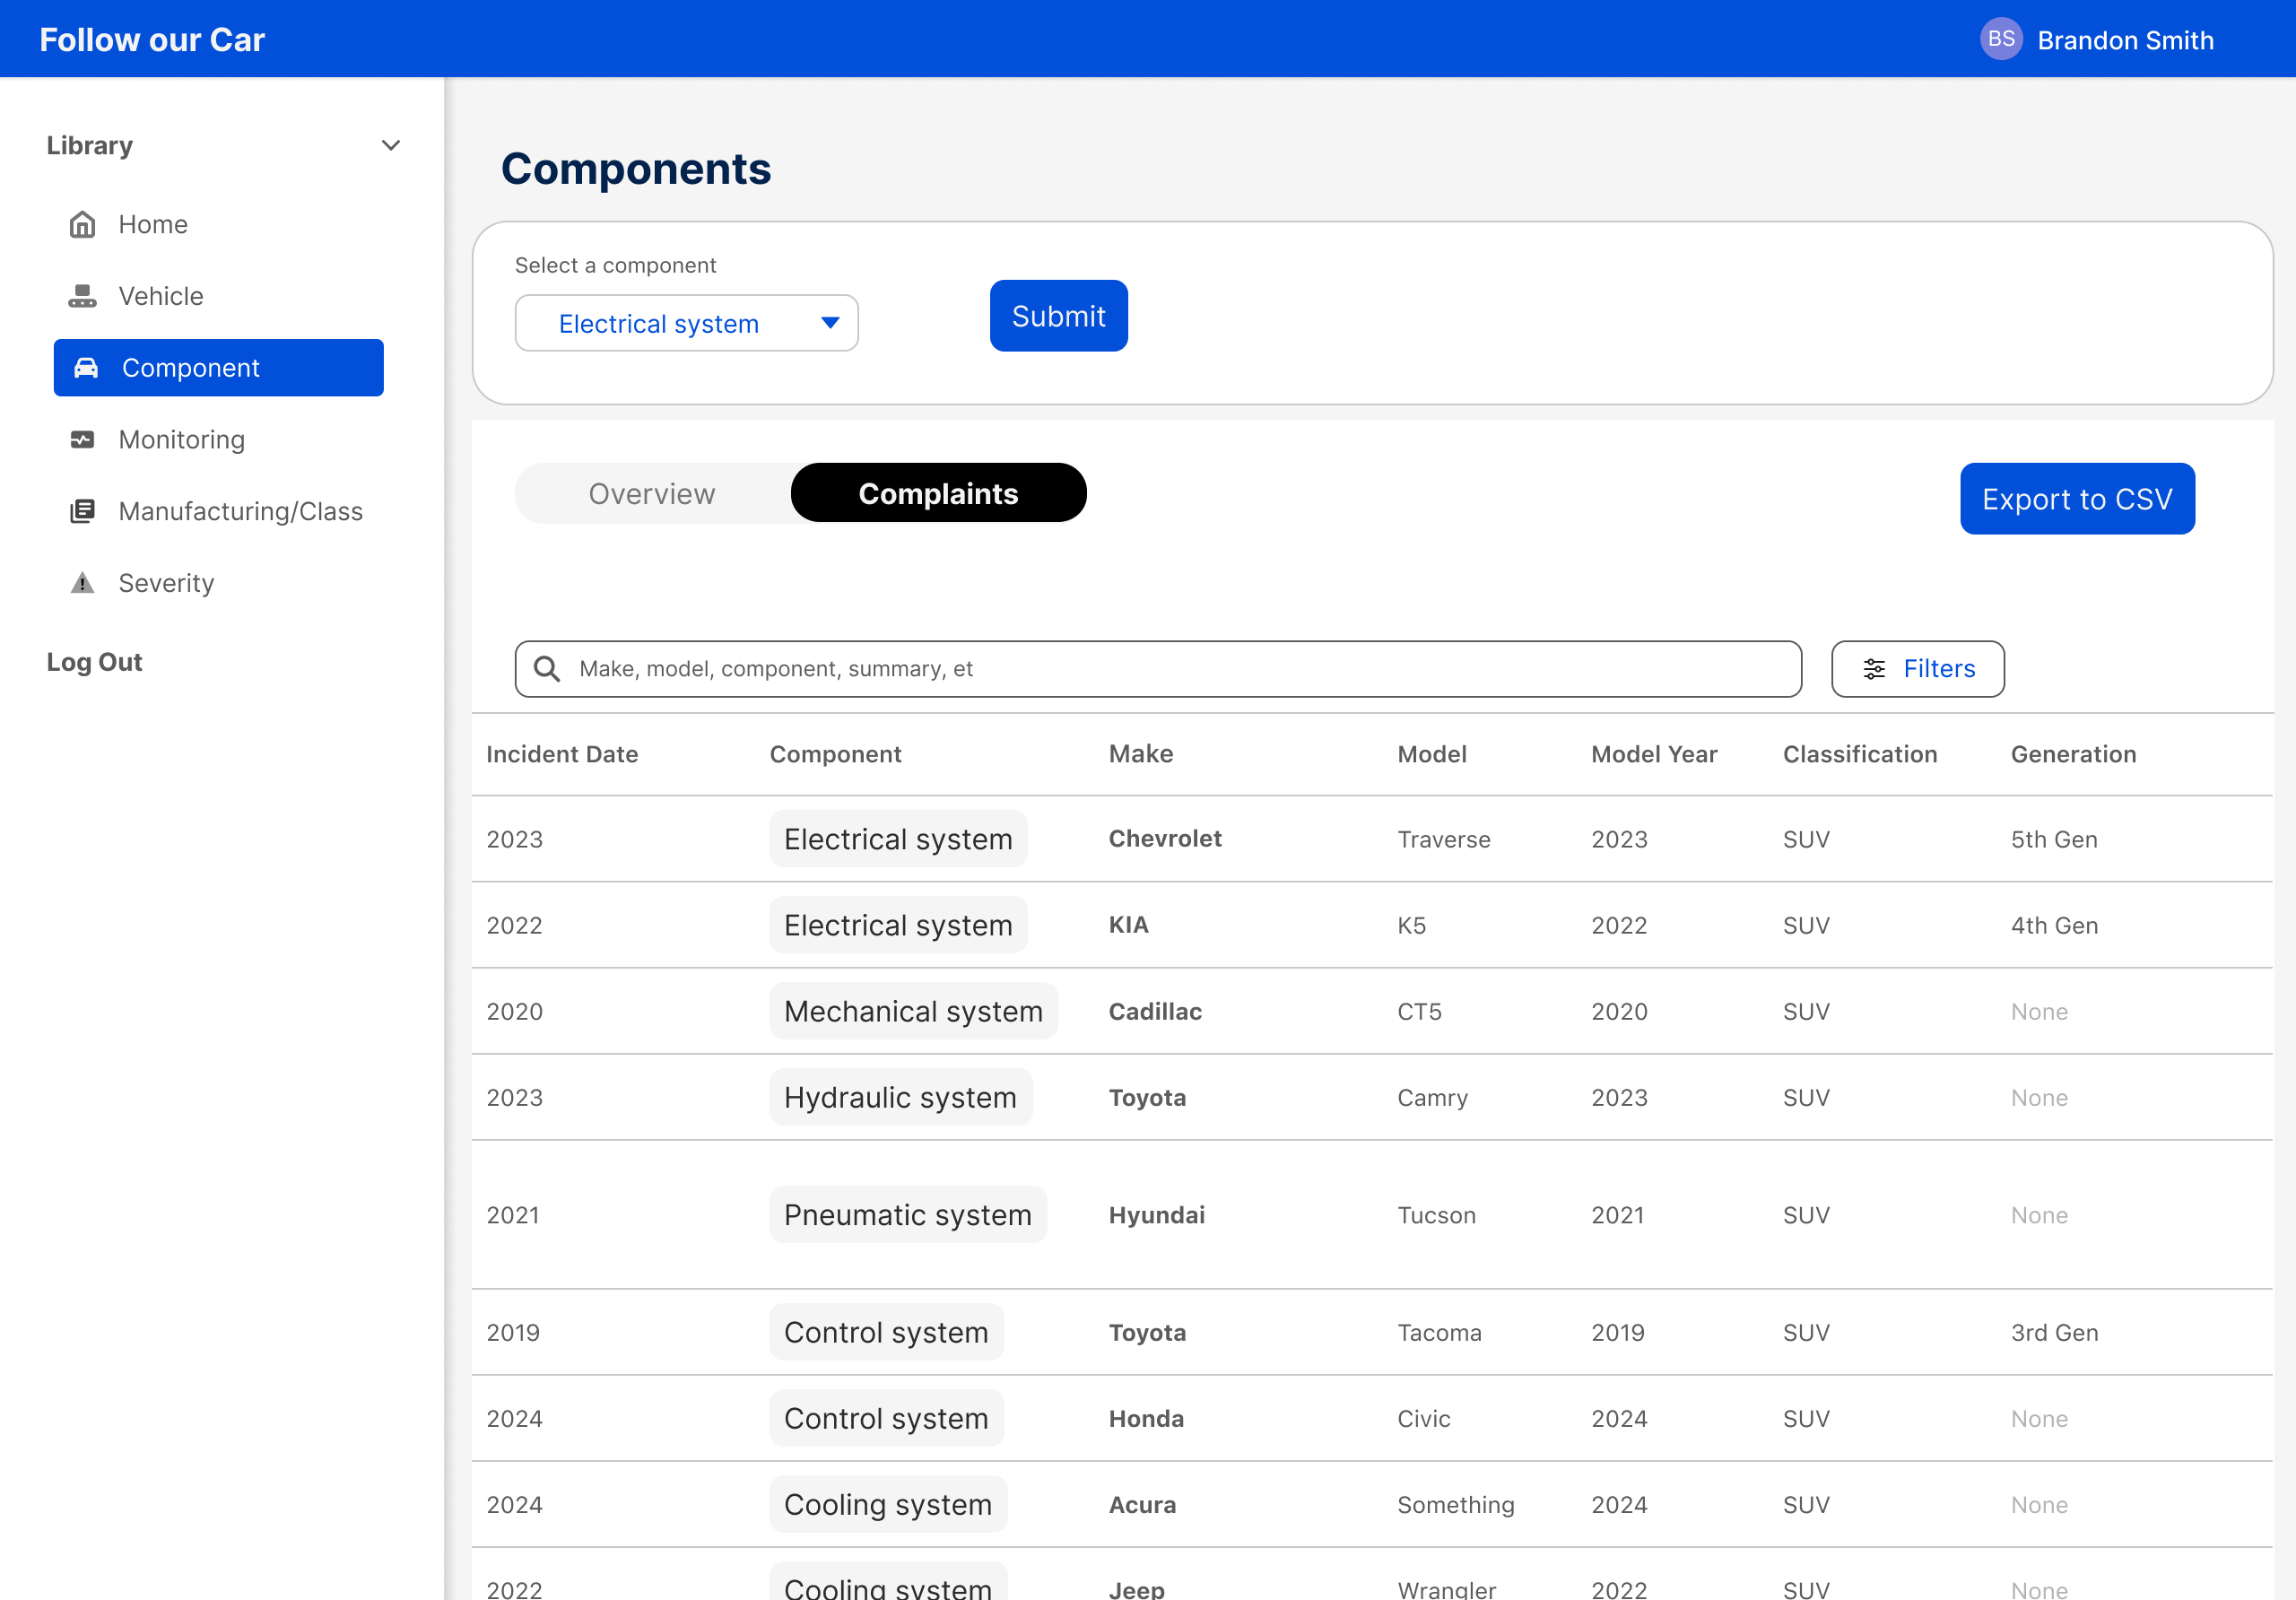Click the Generation column header
The image size is (2296, 1600).
[x=2073, y=754]
